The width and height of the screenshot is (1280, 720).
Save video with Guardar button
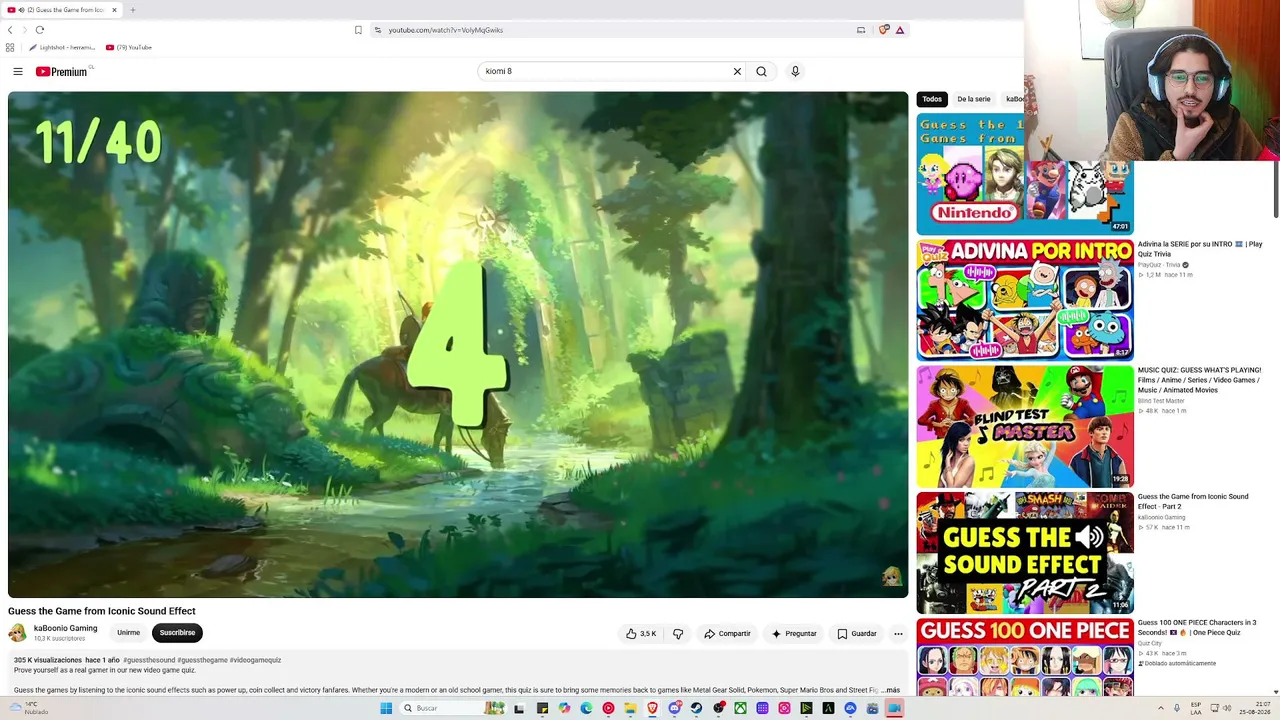point(857,633)
